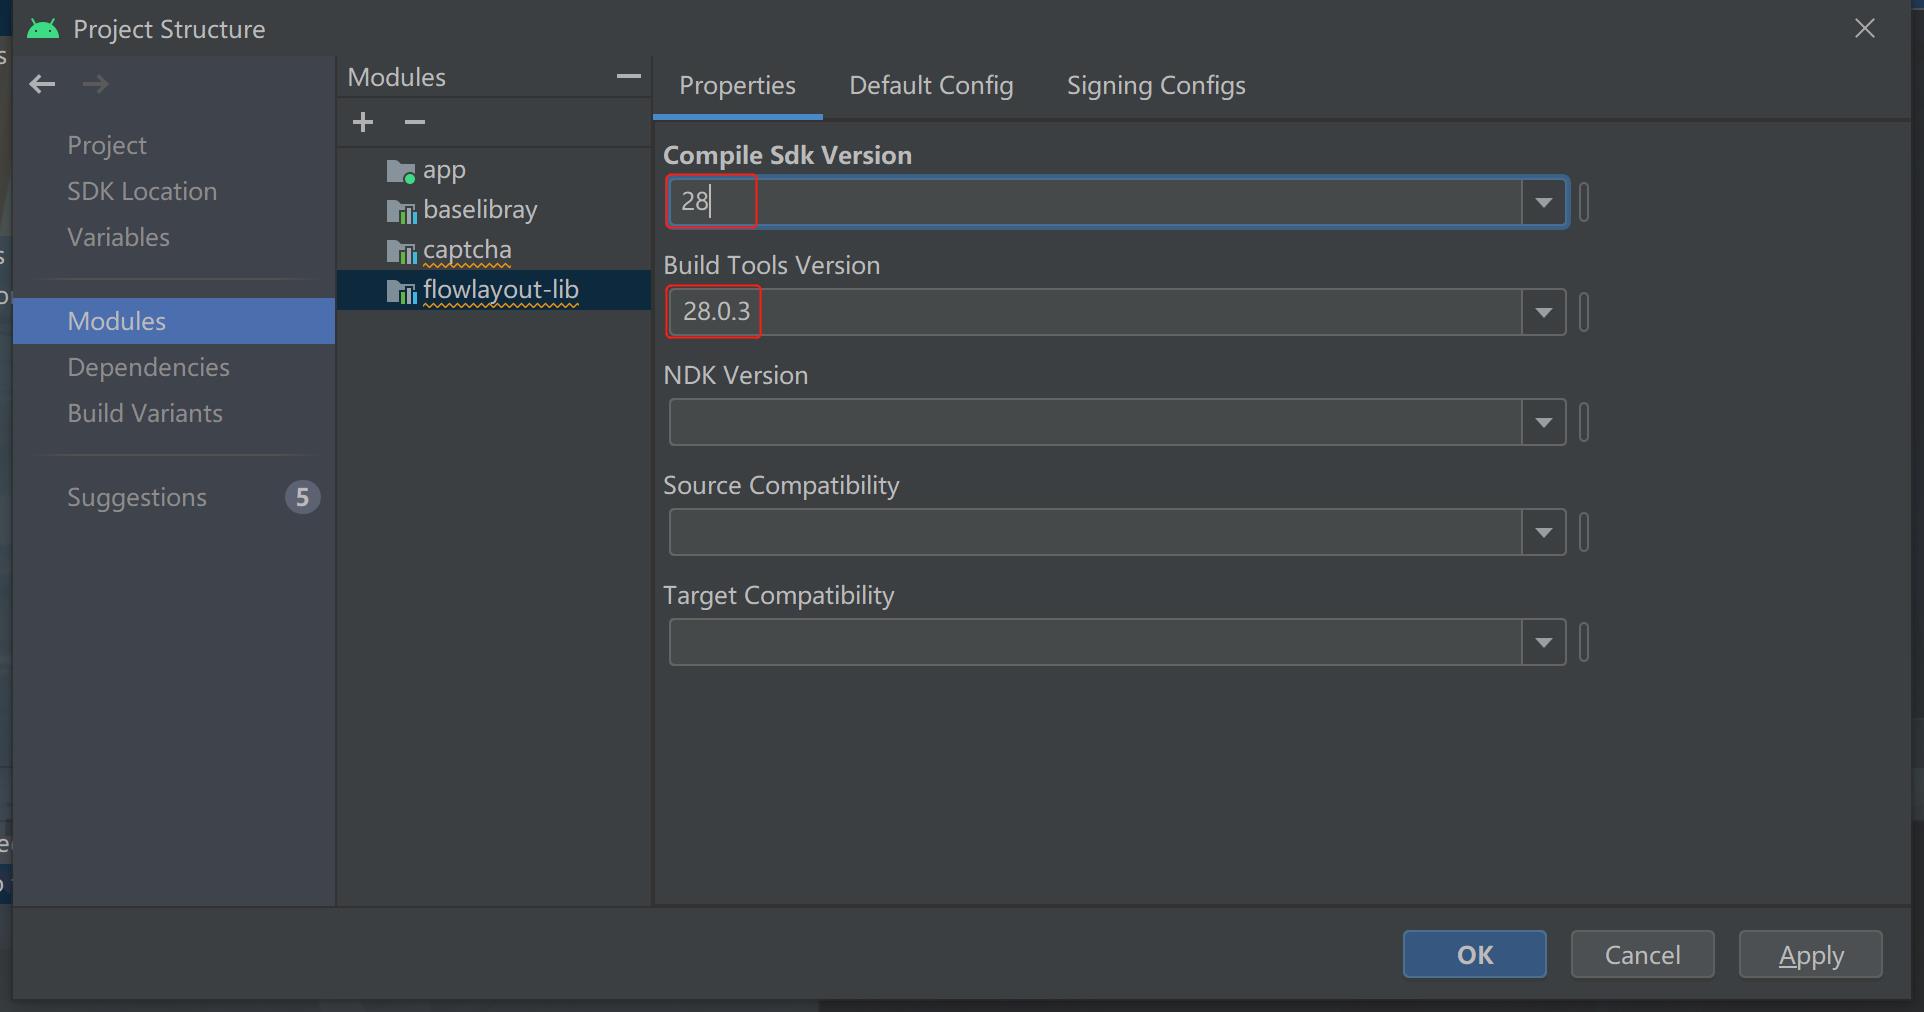Screen dimensions: 1924x1012
Task: Open the NDK Version dropdown arrow
Action: point(1543,423)
